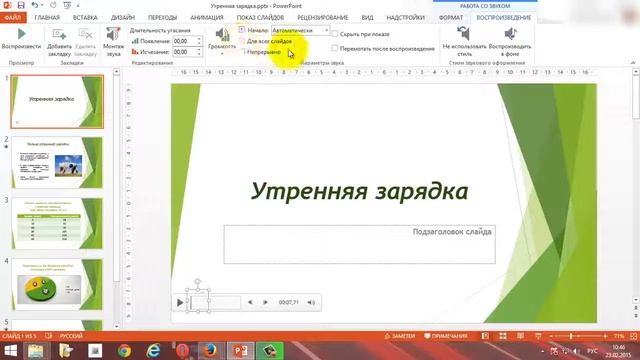Switch to reading view in status bar
The width and height of the screenshot is (640, 360).
click(x=520, y=336)
